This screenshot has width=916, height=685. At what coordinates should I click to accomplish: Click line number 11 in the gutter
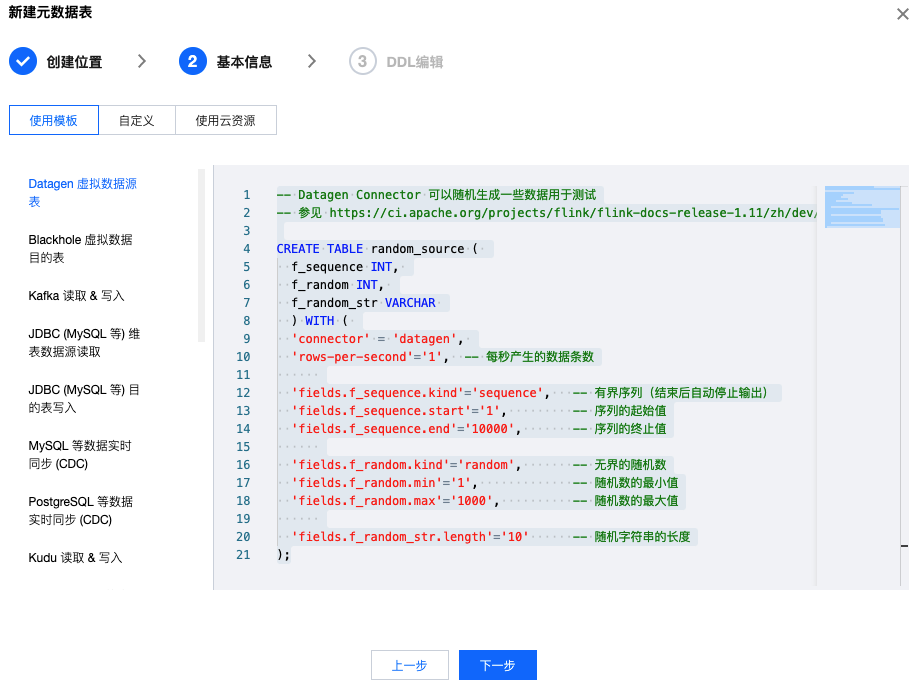pos(243,375)
